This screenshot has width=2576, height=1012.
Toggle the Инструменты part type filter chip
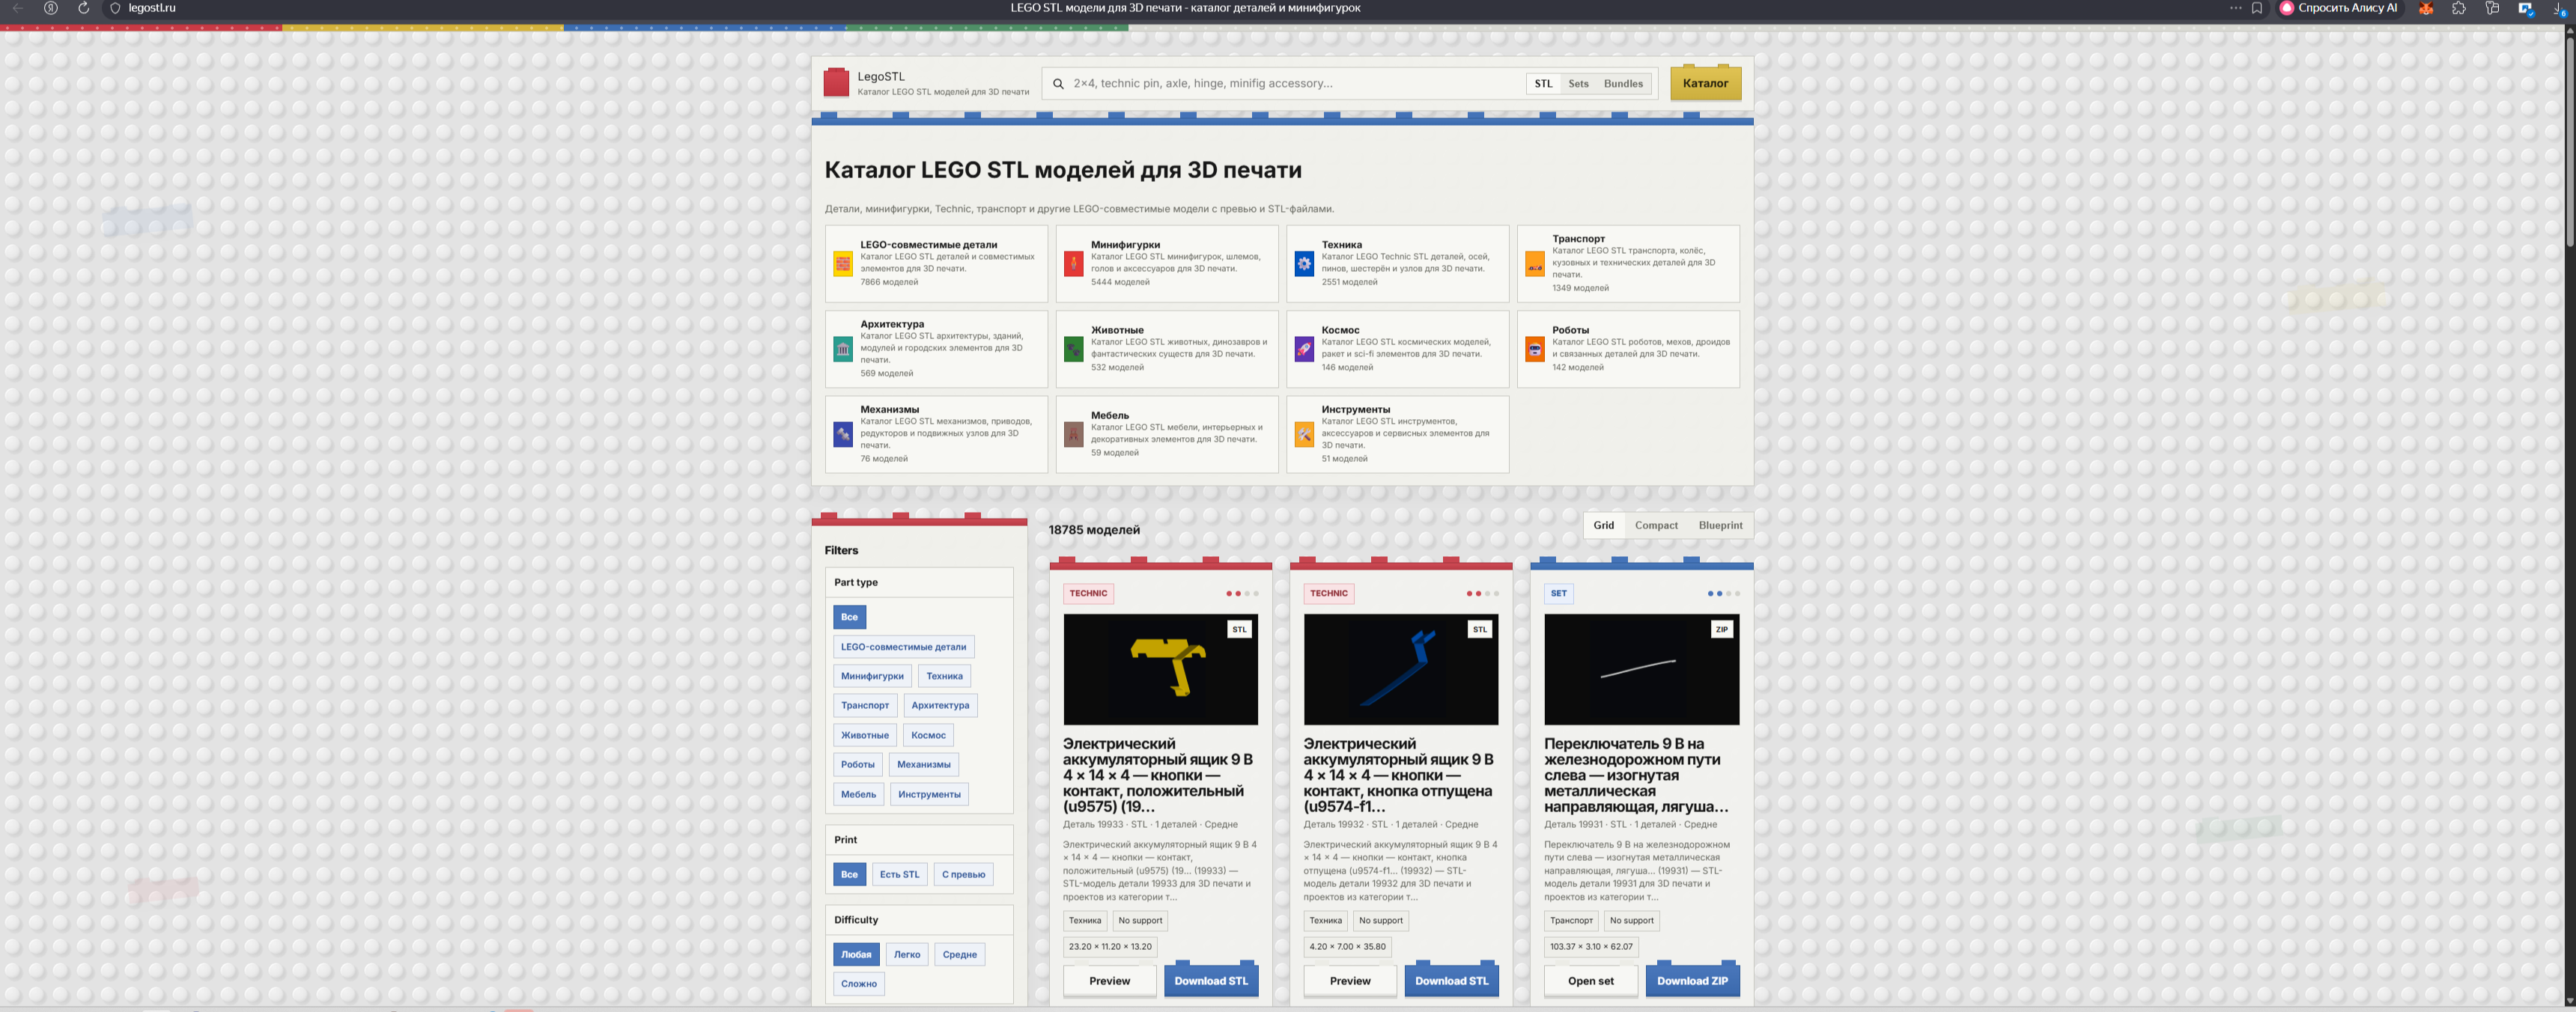coord(929,794)
